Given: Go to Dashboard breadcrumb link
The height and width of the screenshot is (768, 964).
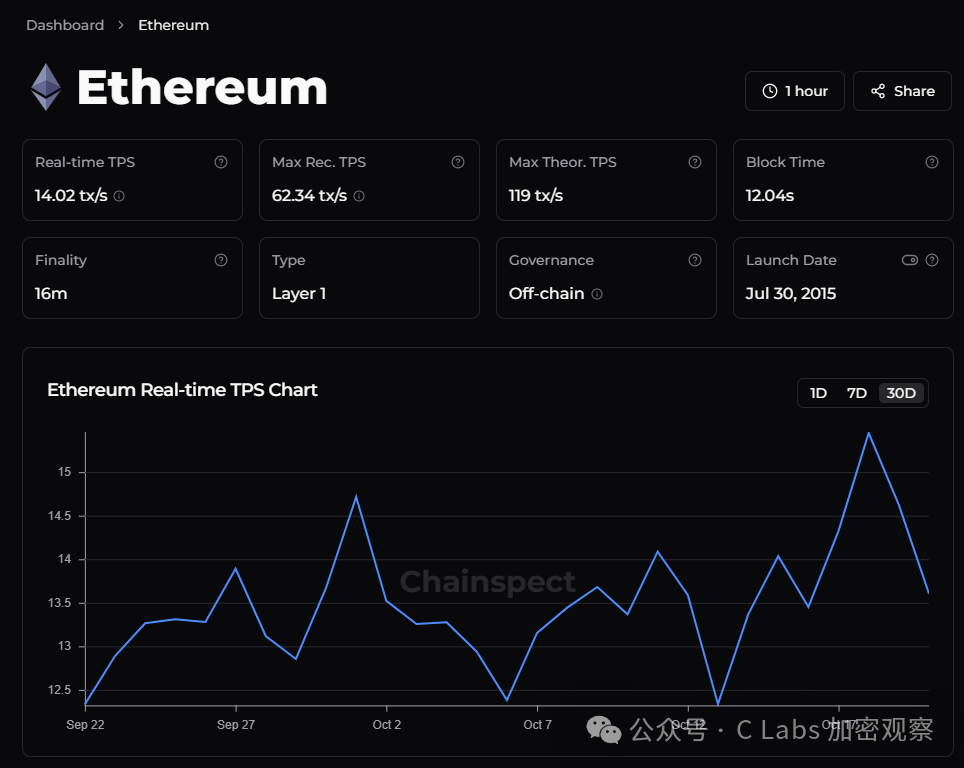Looking at the screenshot, I should click(65, 25).
